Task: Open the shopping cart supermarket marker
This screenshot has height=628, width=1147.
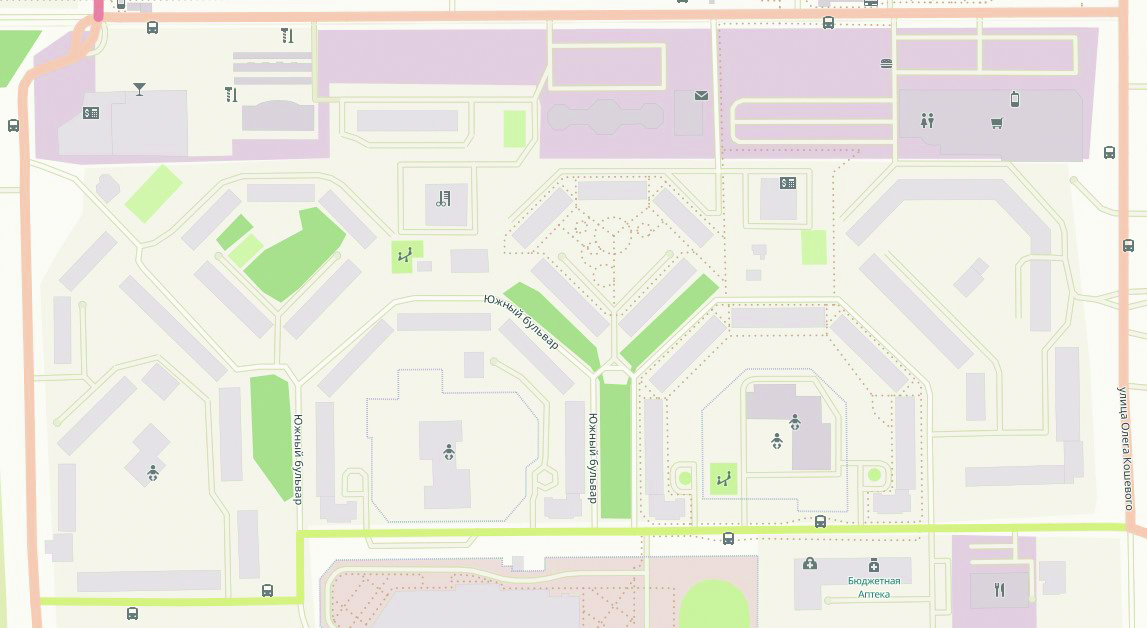Action: tap(996, 124)
